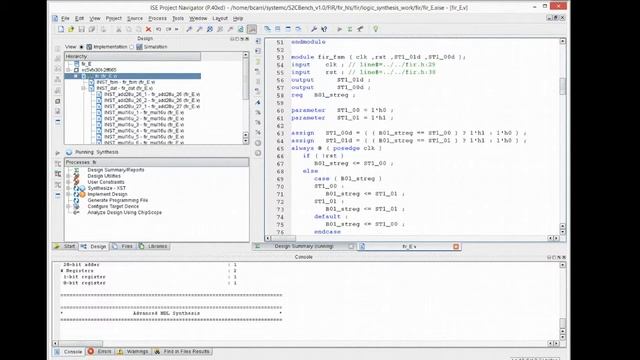Expand the User Constraints process node

click(x=69, y=182)
